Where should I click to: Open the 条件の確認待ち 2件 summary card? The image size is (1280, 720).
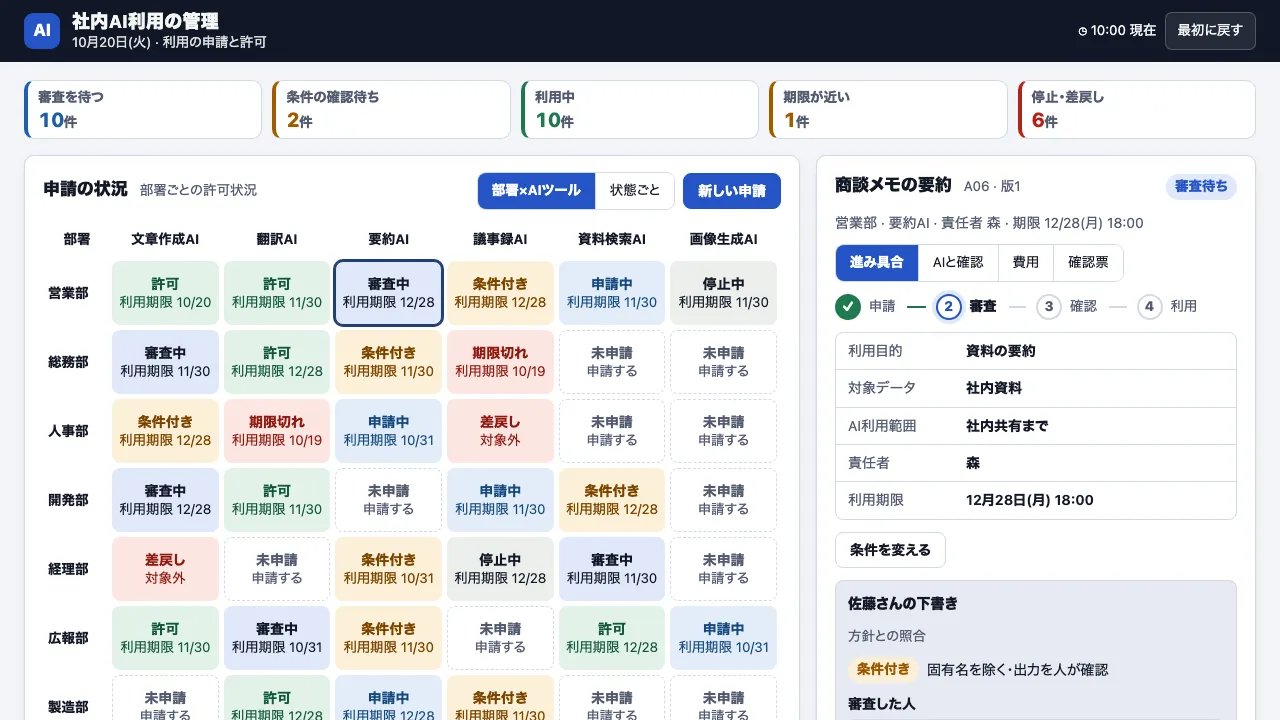tap(391, 110)
